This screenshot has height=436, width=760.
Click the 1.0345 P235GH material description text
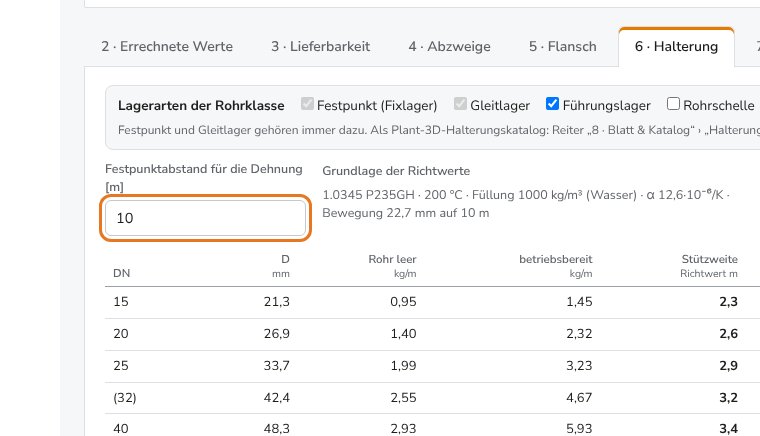pos(368,195)
